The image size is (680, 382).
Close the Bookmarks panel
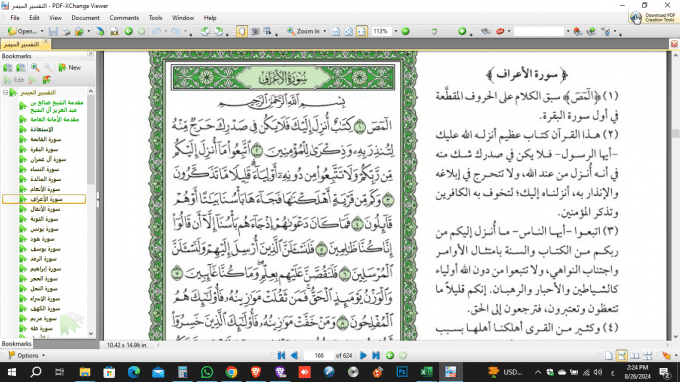coord(90,54)
